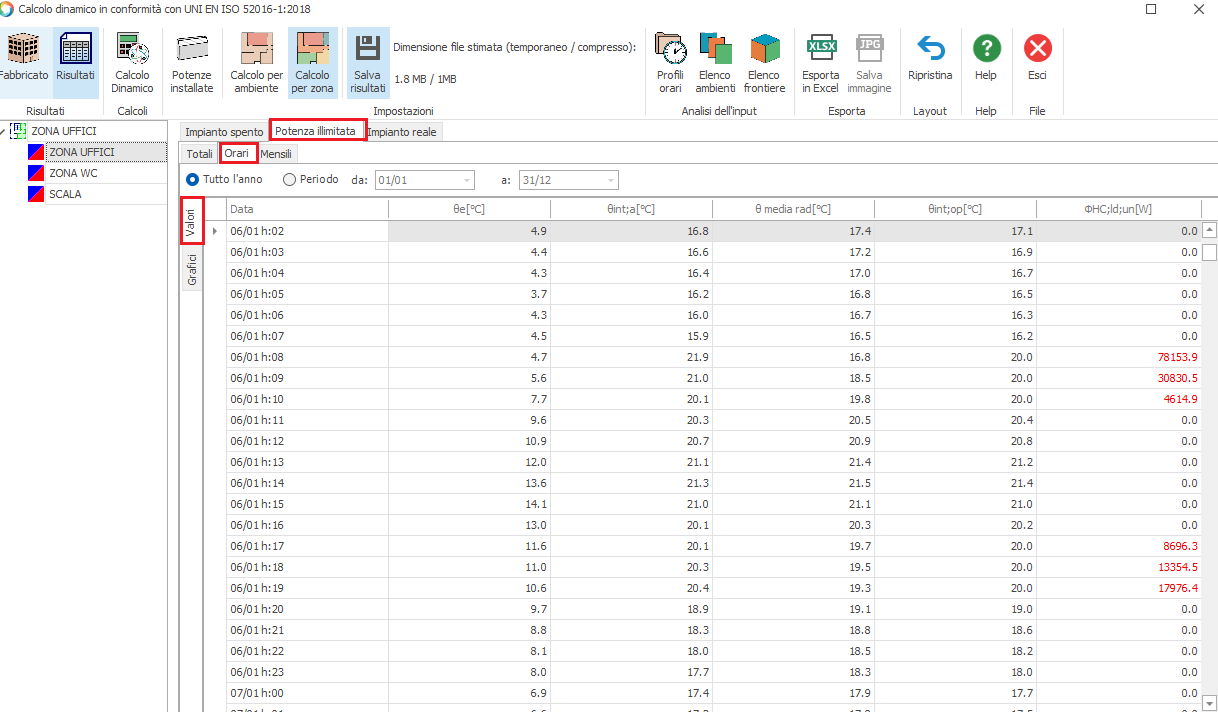Open the 'da' start date dropdown
Screen dimensions: 1218x712
point(466,180)
